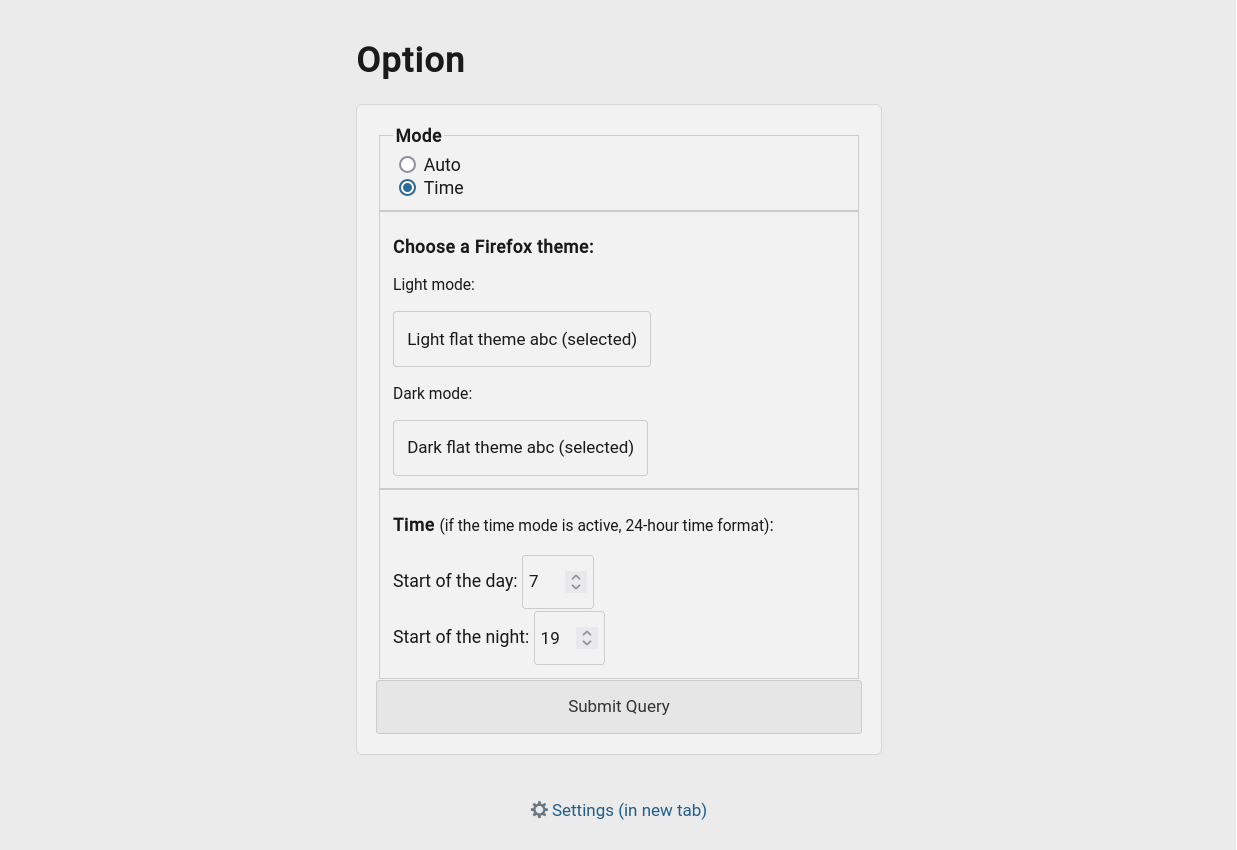Open the Settings (in new tab) link
Image resolution: width=1237 pixels, height=850 pixels.
coord(629,810)
